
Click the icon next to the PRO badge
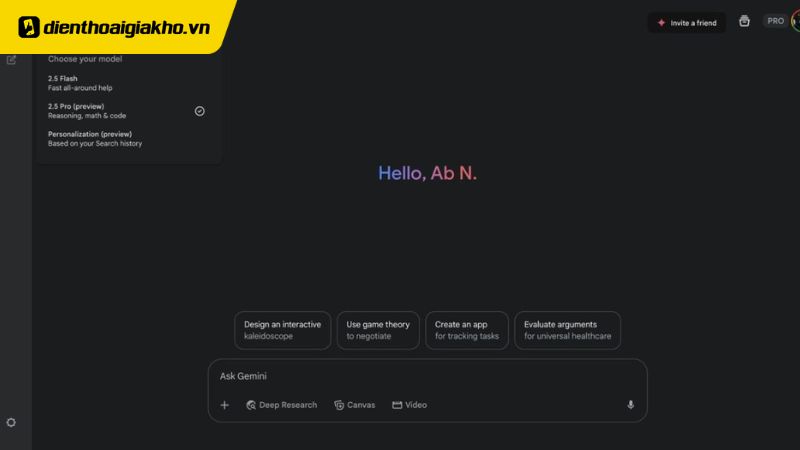744,21
